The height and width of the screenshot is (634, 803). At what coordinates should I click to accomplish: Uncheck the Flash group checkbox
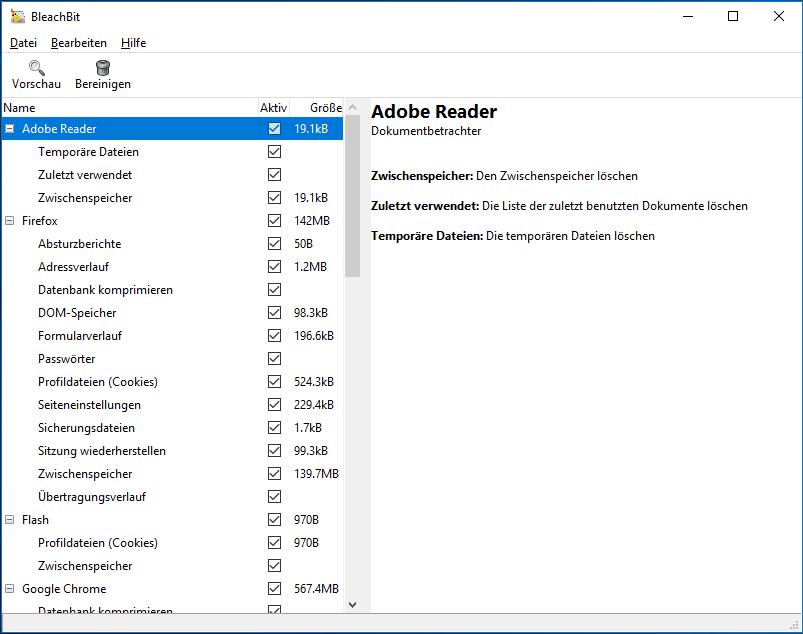274,520
